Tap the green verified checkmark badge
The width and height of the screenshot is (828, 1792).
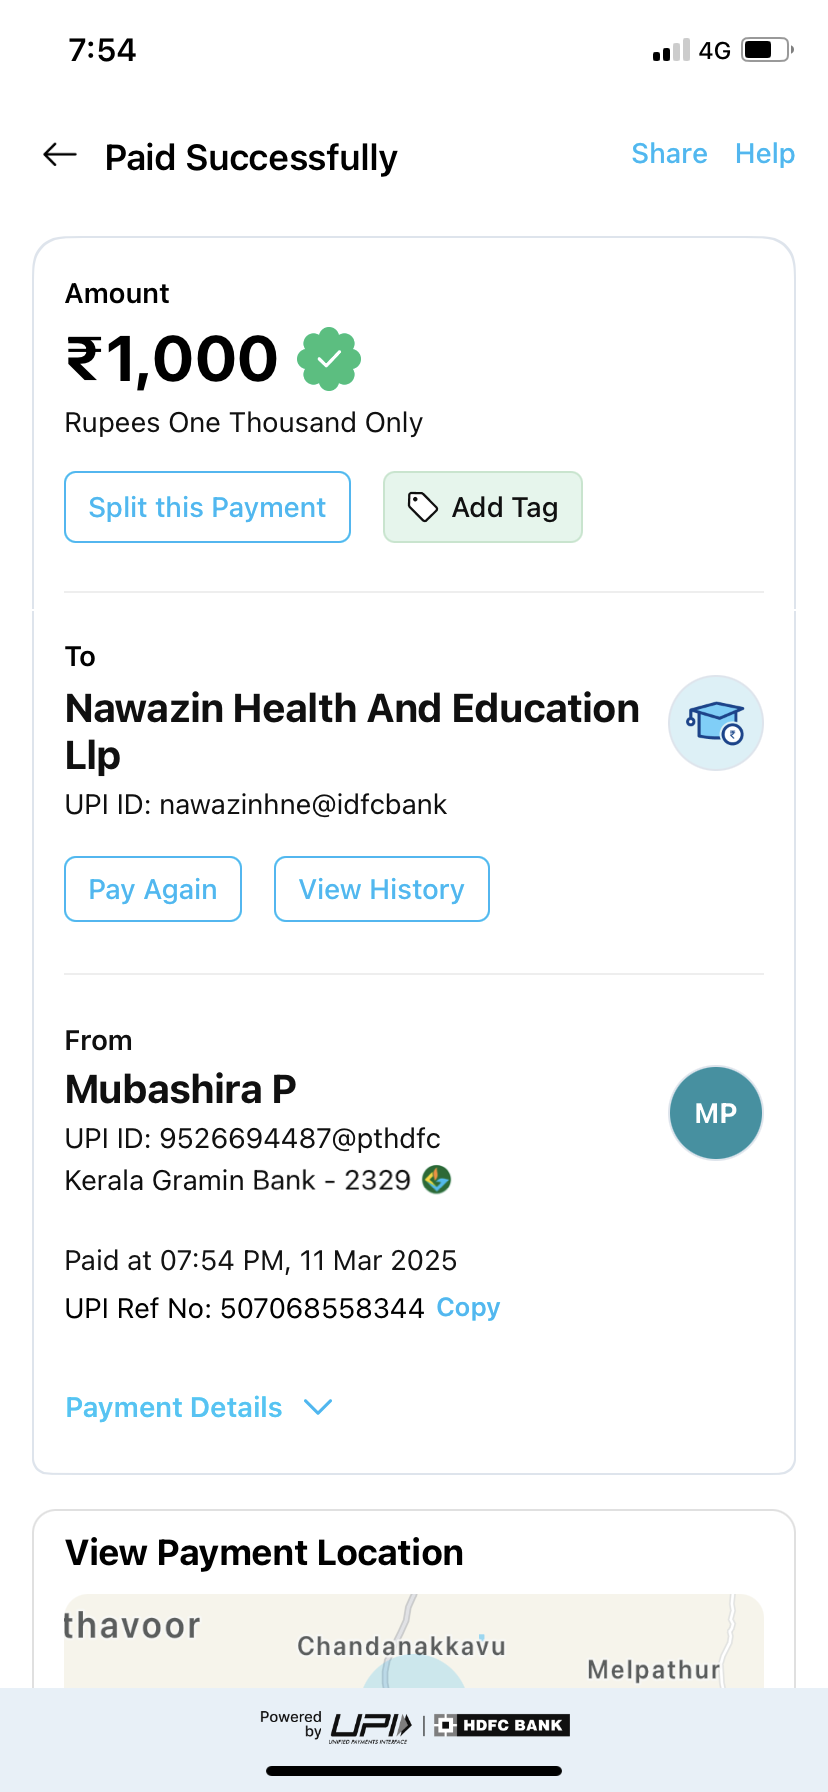(329, 359)
